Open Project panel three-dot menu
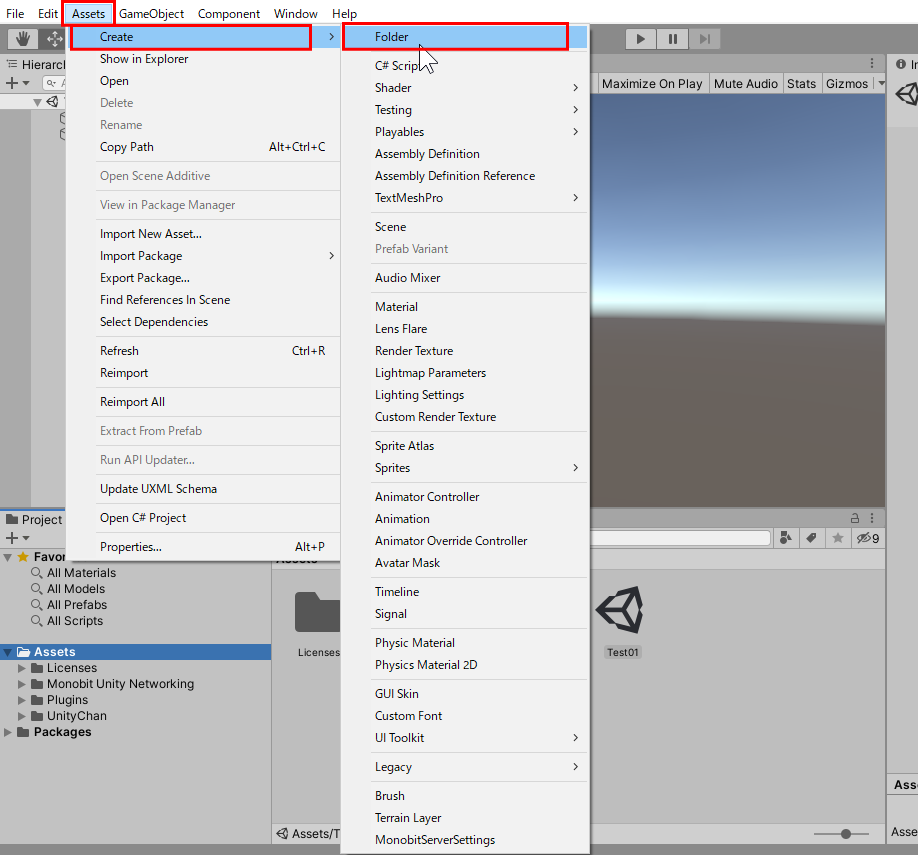 click(872, 518)
